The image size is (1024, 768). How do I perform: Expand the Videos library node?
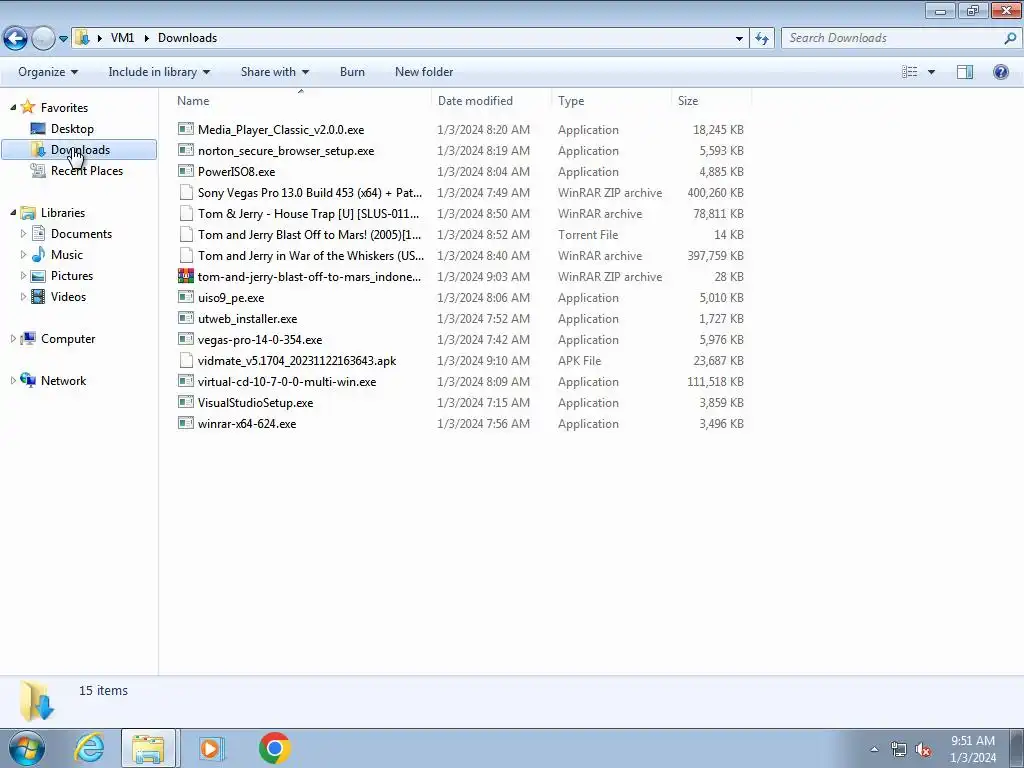pos(24,296)
